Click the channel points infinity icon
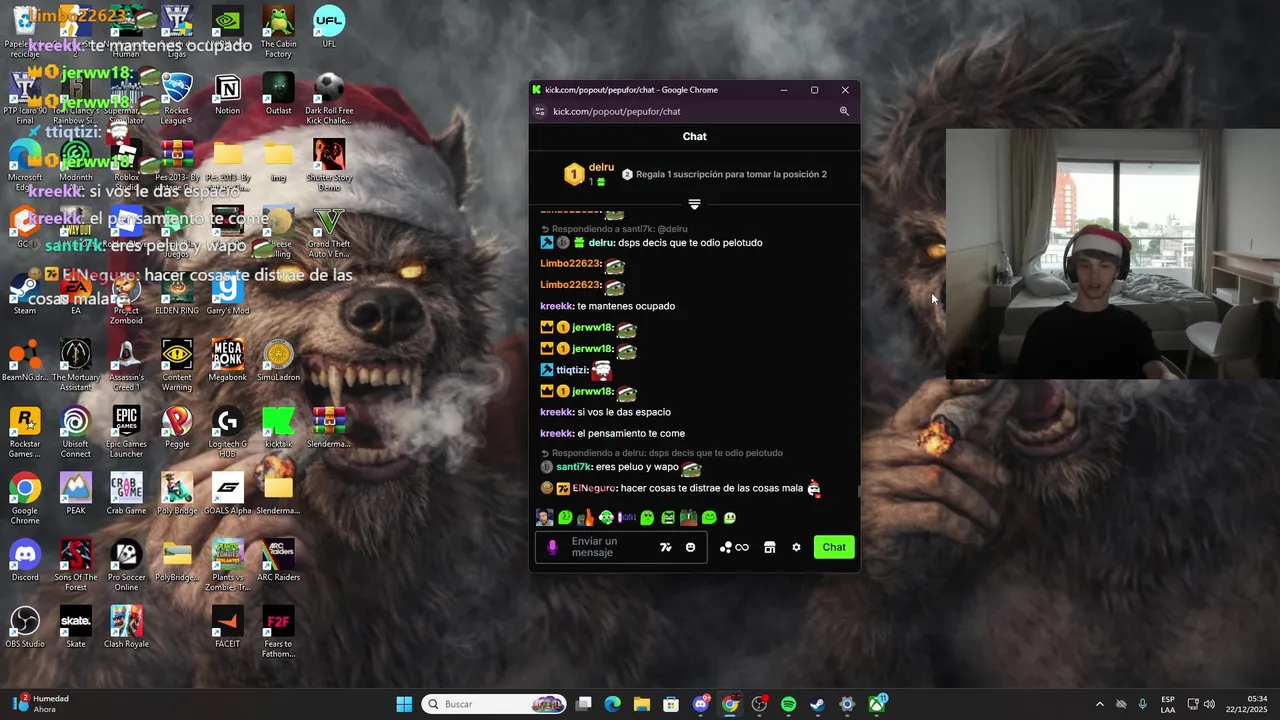 pyautogui.click(x=735, y=547)
